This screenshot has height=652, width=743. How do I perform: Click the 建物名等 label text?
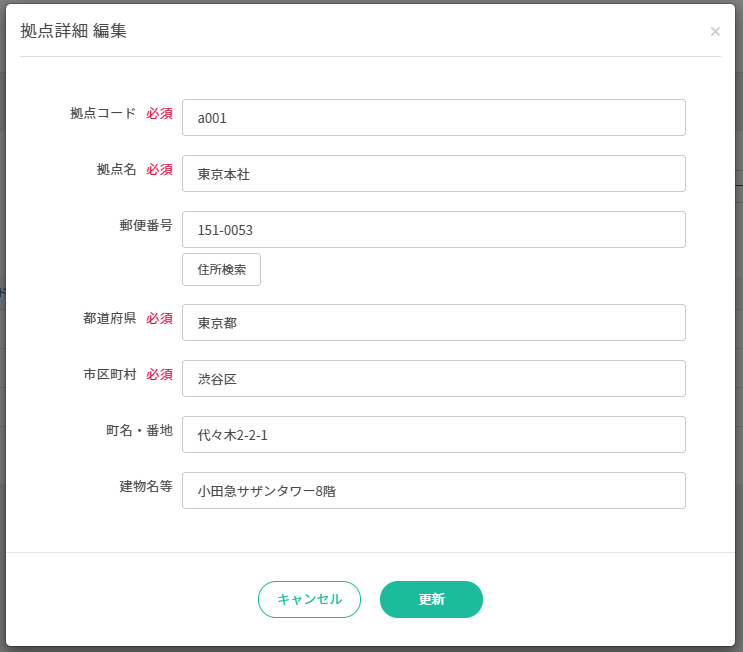pyautogui.click(x=146, y=487)
